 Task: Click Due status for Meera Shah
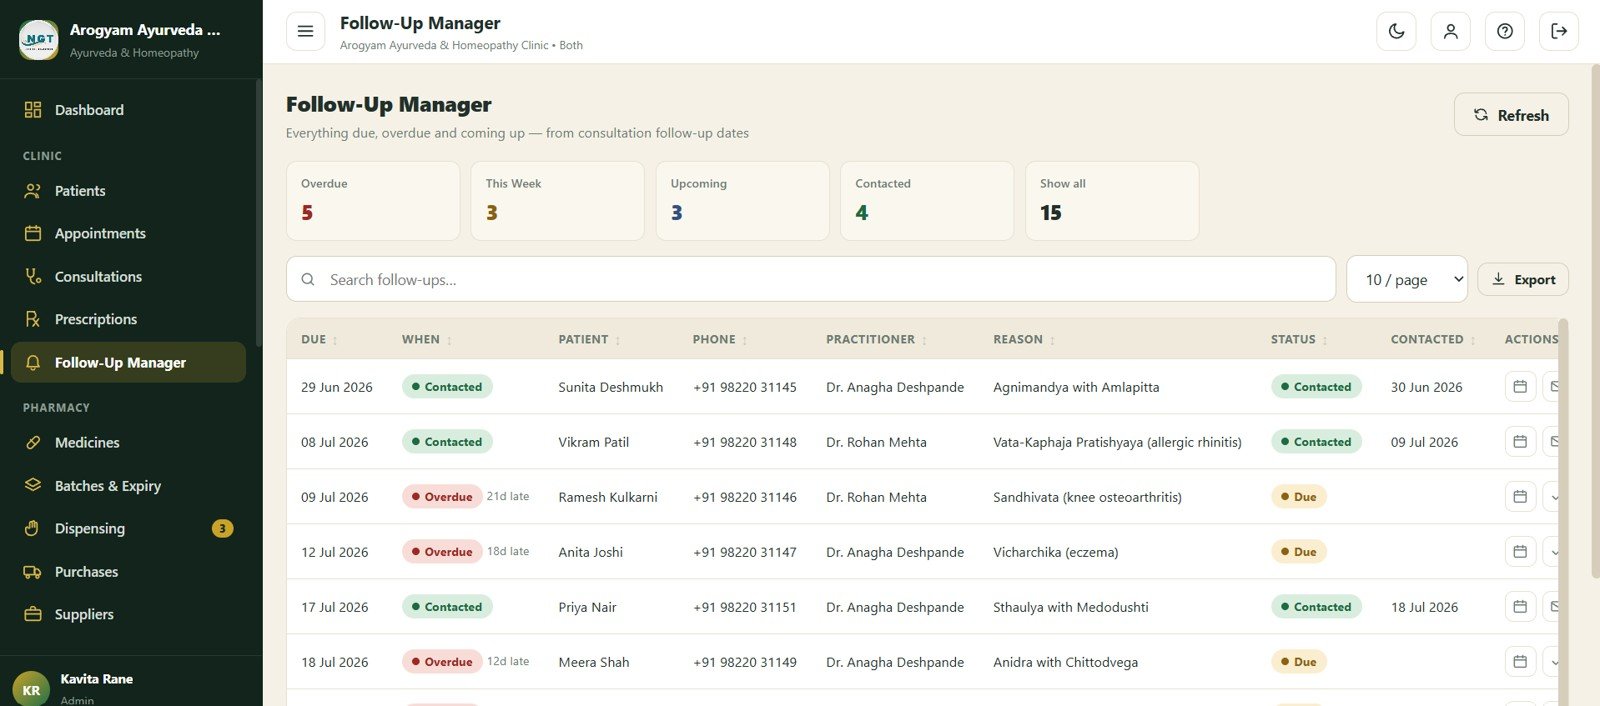1299,662
